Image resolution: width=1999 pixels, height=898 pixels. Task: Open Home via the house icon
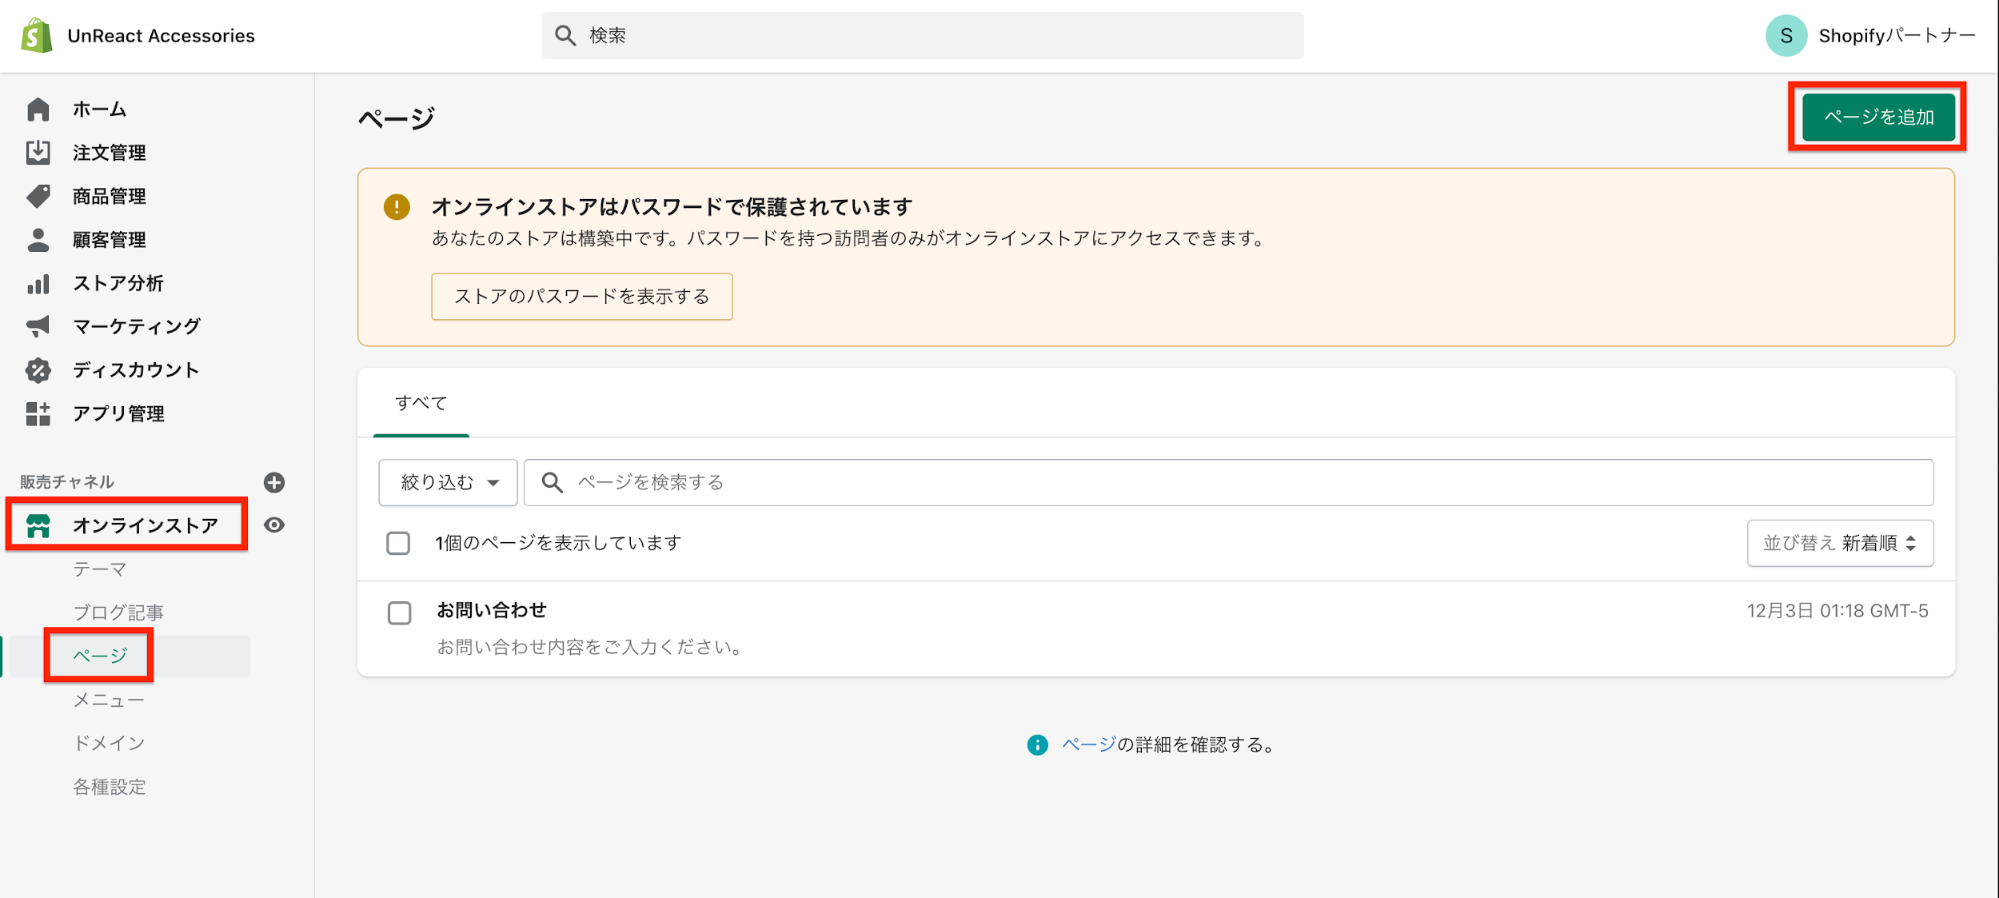click(38, 109)
